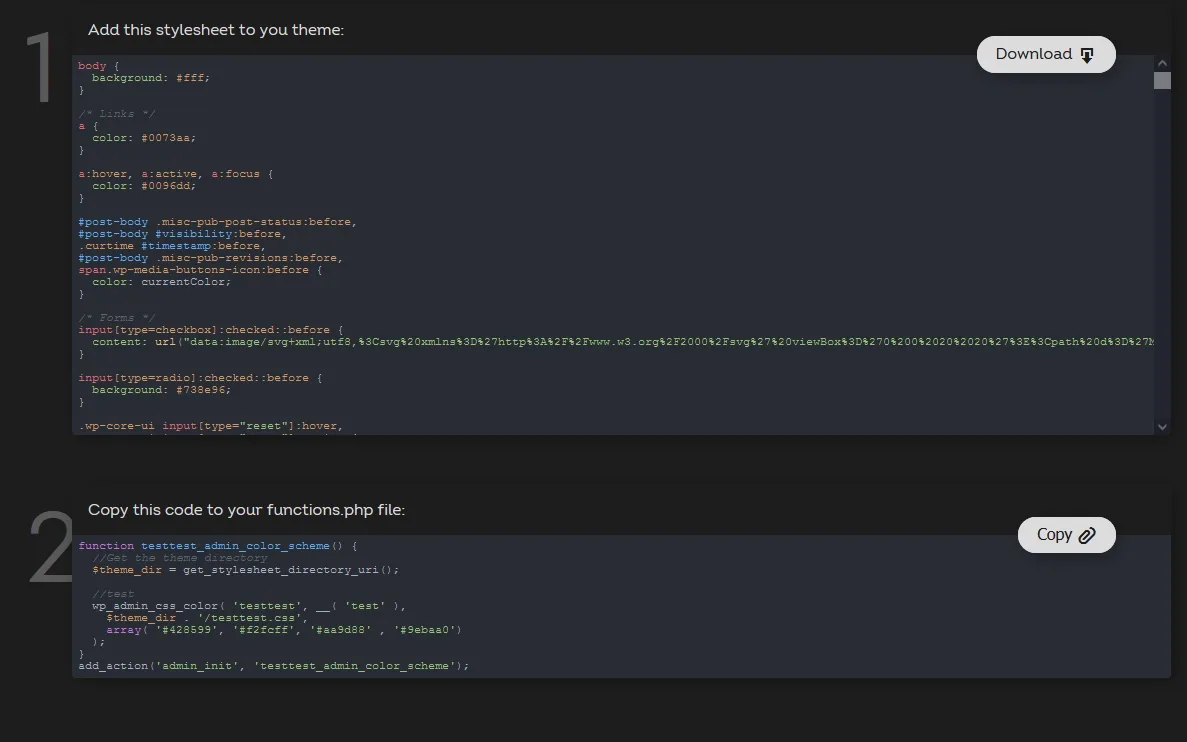The image size is (1187, 742).
Task: Click the 'background: #738e96;' declaration
Action: pos(161,390)
